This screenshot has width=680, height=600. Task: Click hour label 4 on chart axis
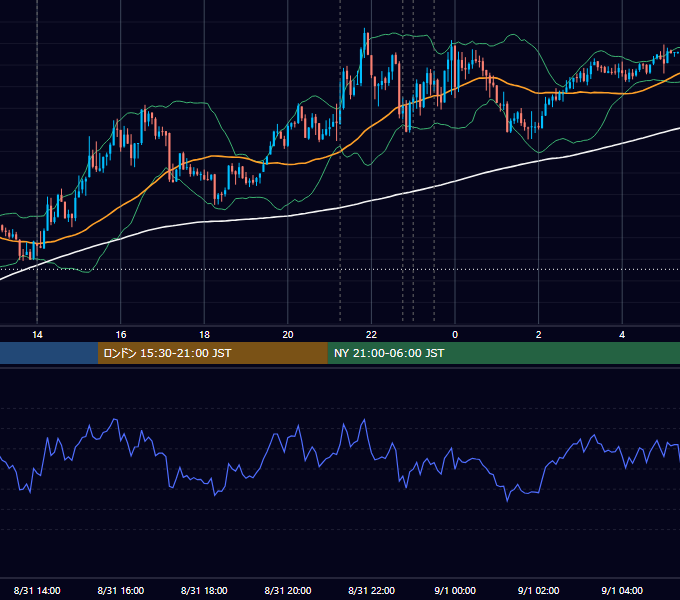pyautogui.click(x=622, y=335)
